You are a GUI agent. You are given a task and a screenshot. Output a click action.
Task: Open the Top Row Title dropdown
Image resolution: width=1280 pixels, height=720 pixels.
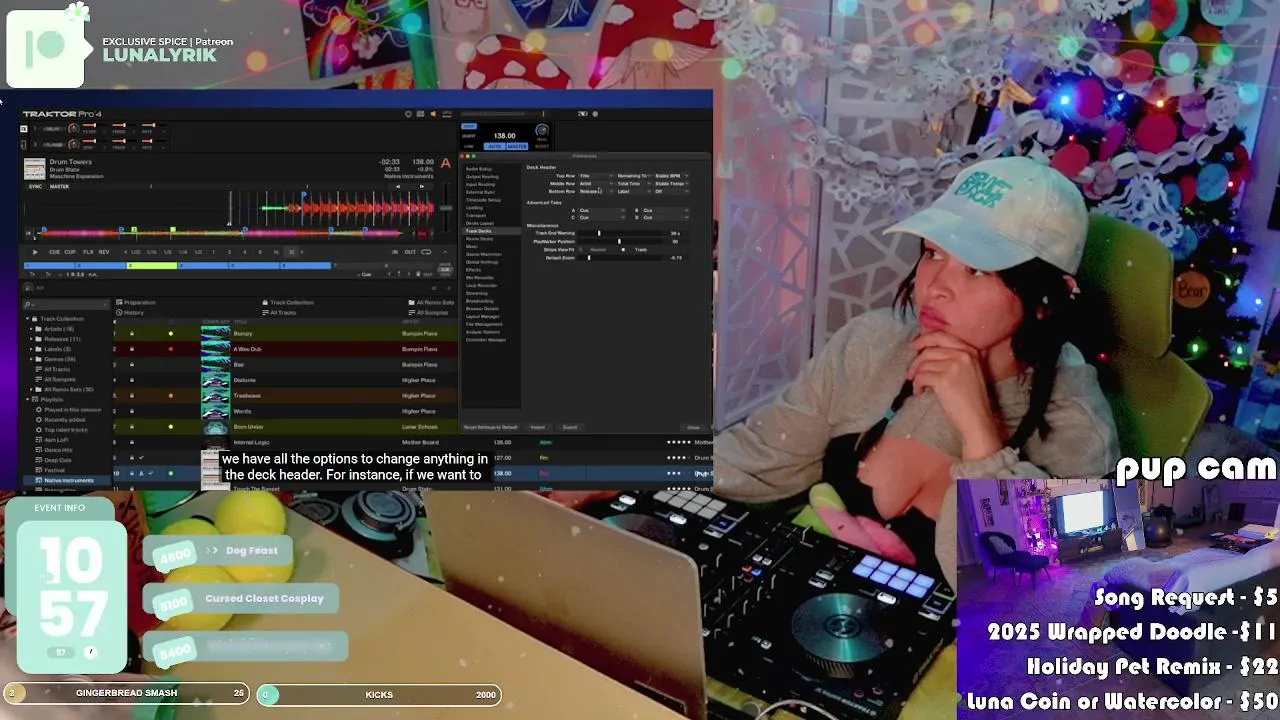pos(596,176)
